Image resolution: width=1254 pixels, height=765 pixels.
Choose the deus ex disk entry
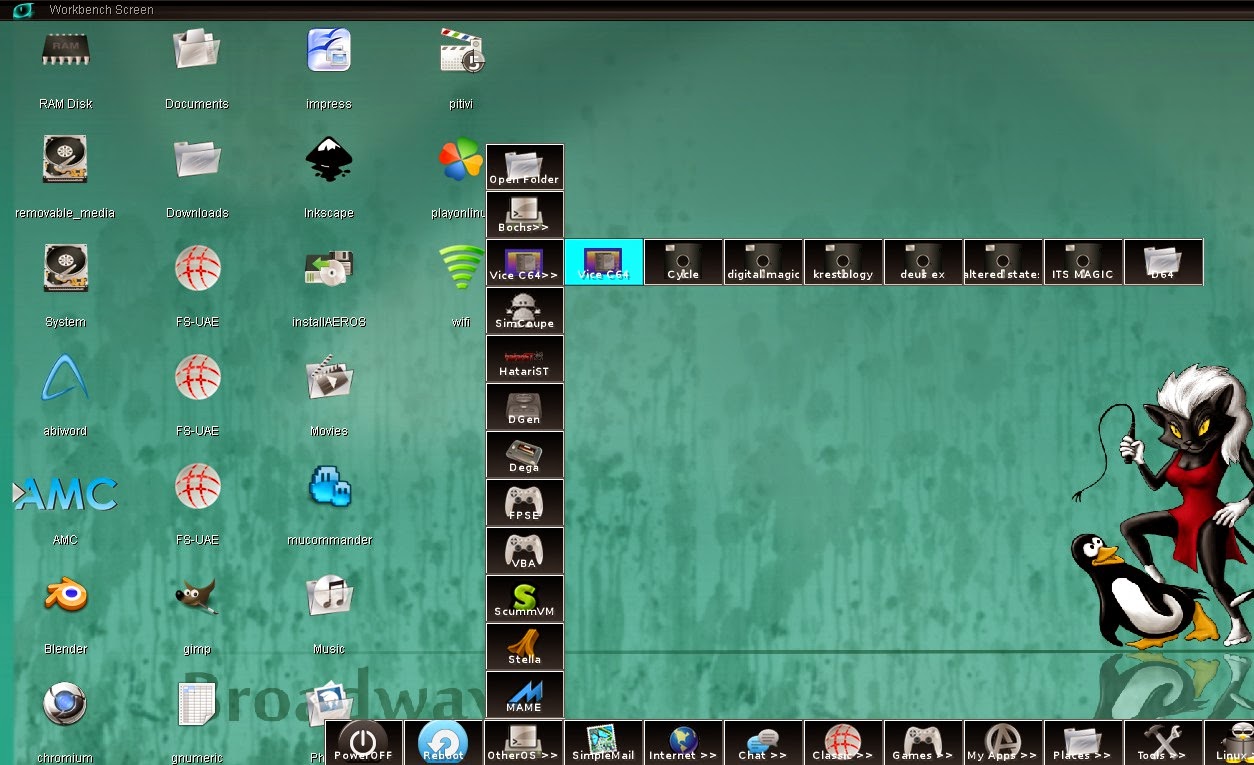click(924, 262)
